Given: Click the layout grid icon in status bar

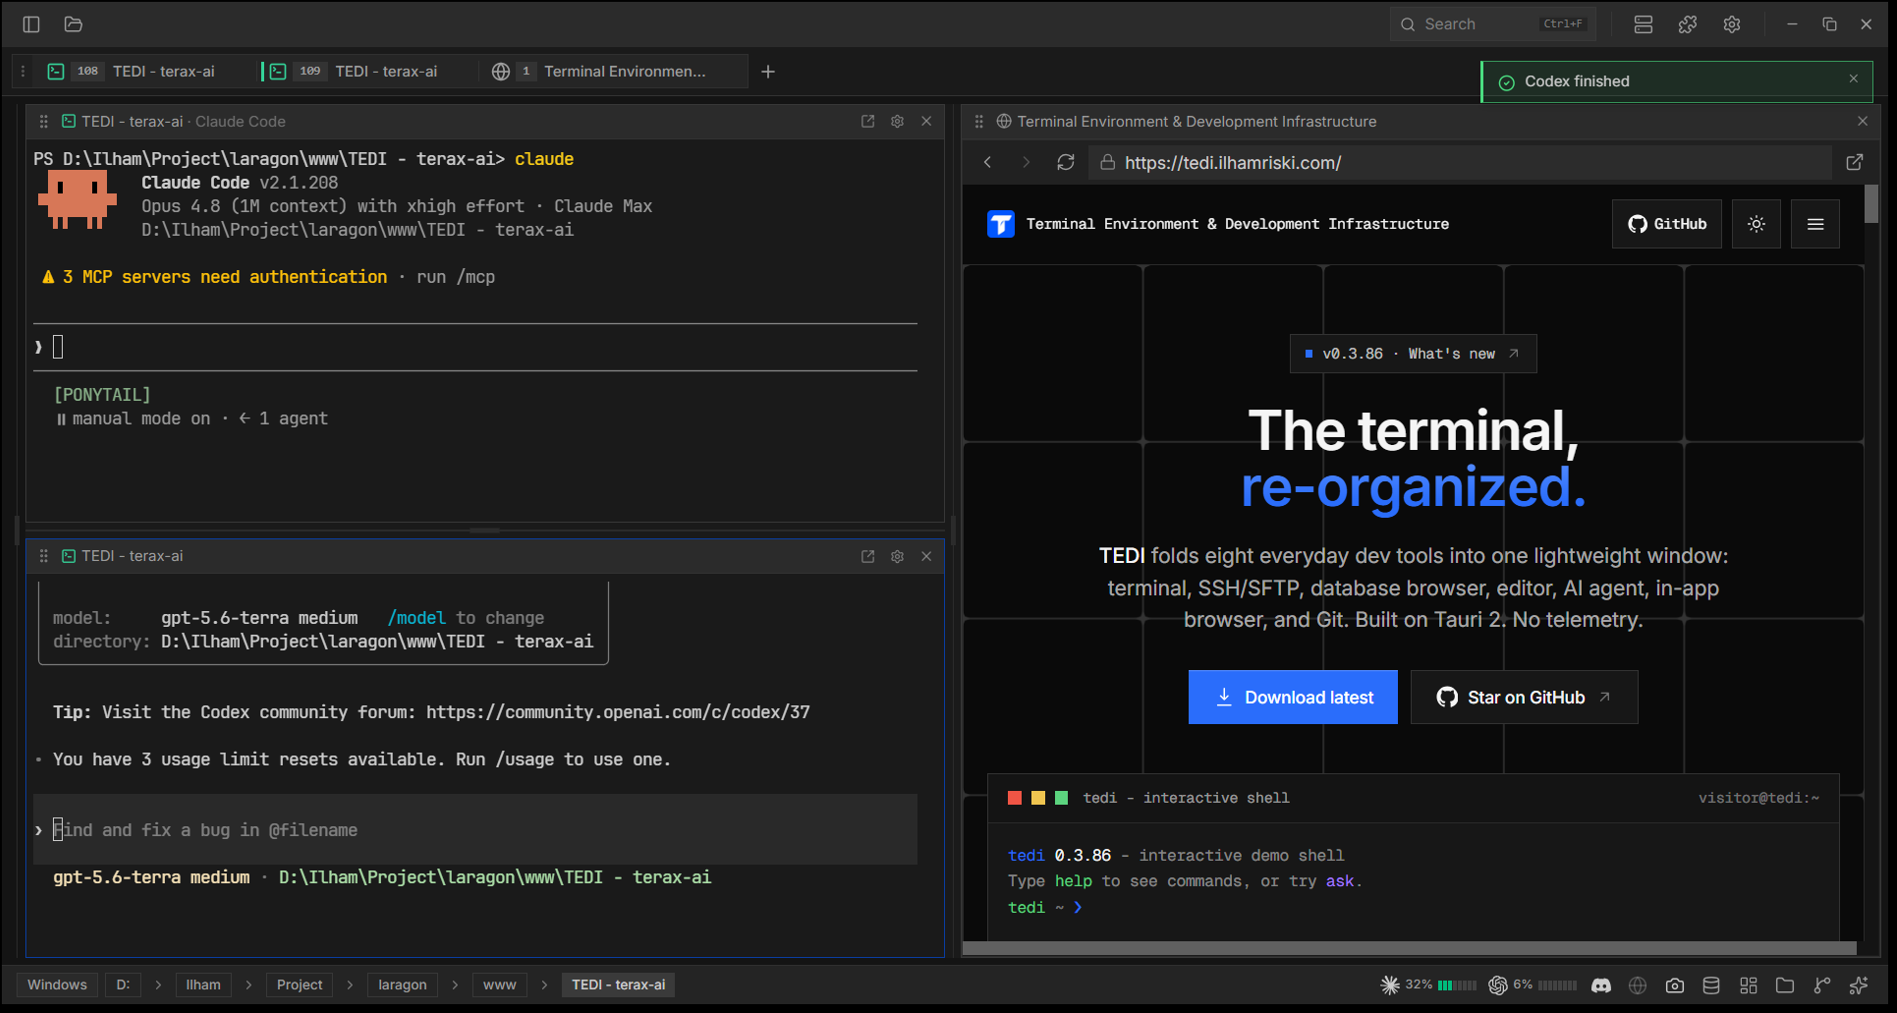Looking at the screenshot, I should pyautogui.click(x=1748, y=985).
